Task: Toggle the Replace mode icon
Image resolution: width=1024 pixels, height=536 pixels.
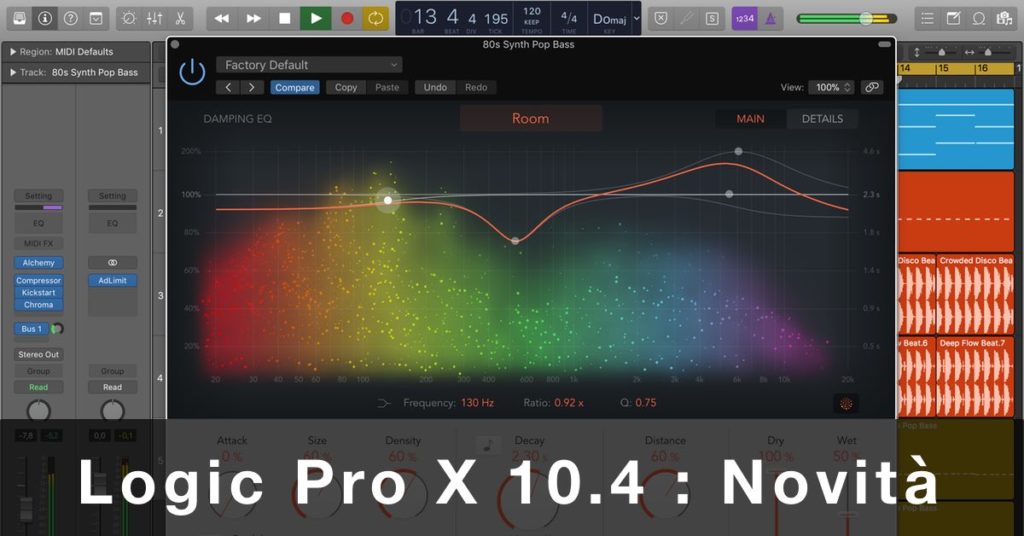Action: 661,18
